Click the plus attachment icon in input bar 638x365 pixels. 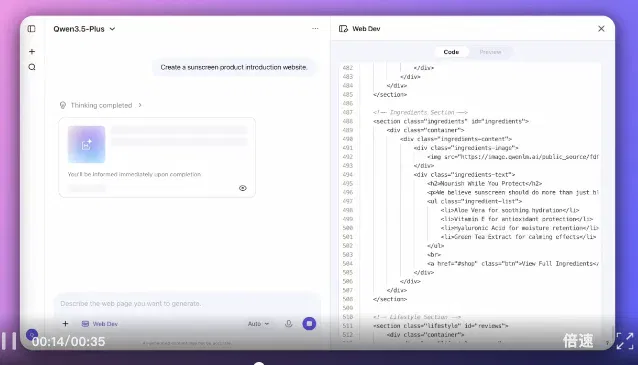click(66, 324)
